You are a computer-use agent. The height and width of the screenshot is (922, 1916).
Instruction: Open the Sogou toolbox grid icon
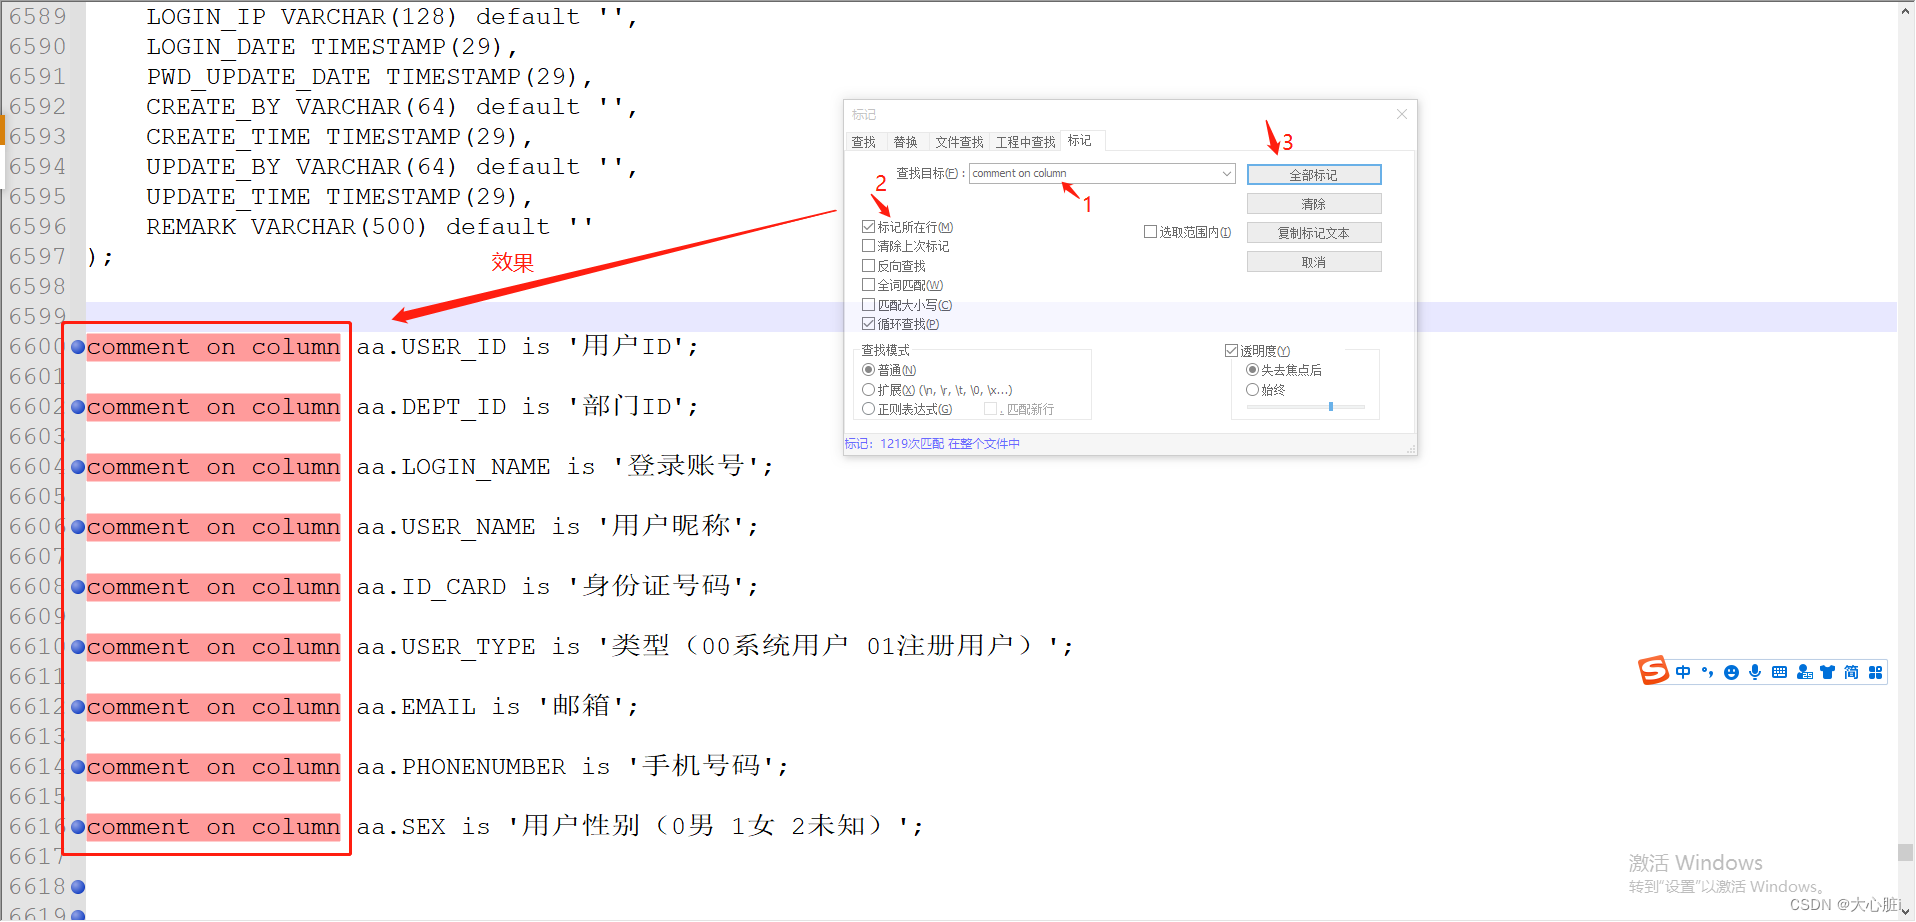[1875, 672]
